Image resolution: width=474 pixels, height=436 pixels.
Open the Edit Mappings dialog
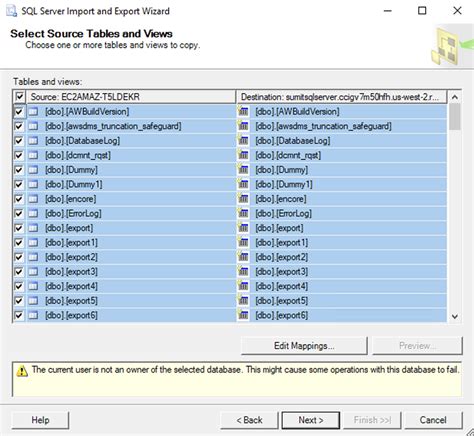coord(304,346)
